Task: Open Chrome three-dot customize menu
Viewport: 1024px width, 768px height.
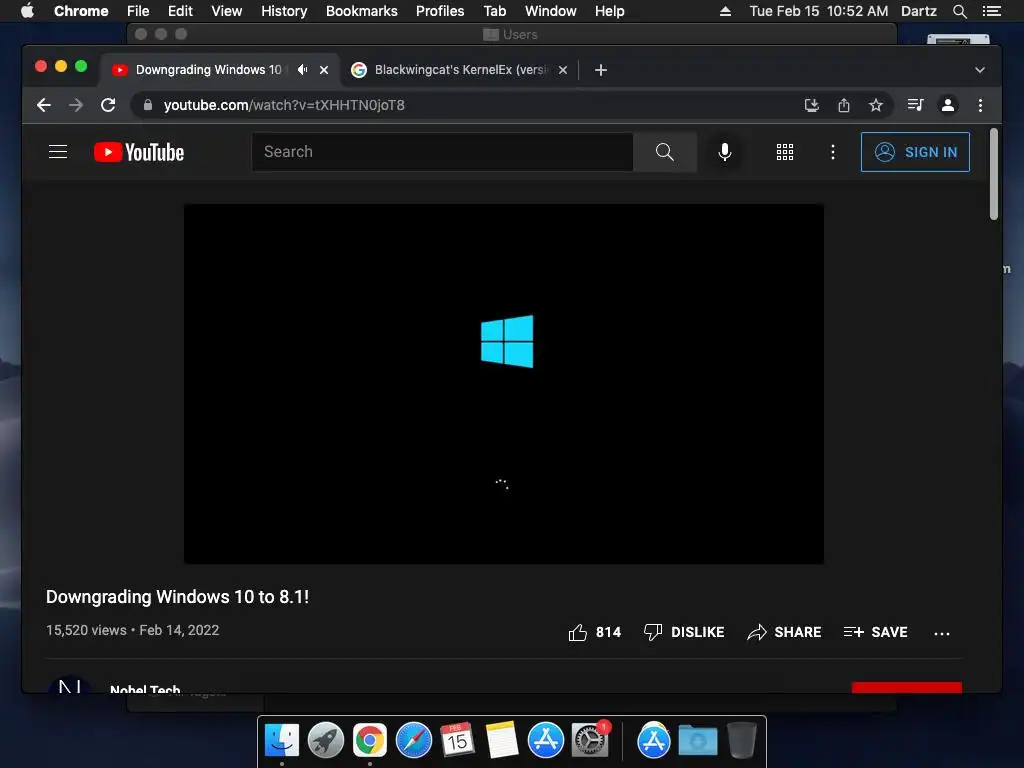Action: 980,105
